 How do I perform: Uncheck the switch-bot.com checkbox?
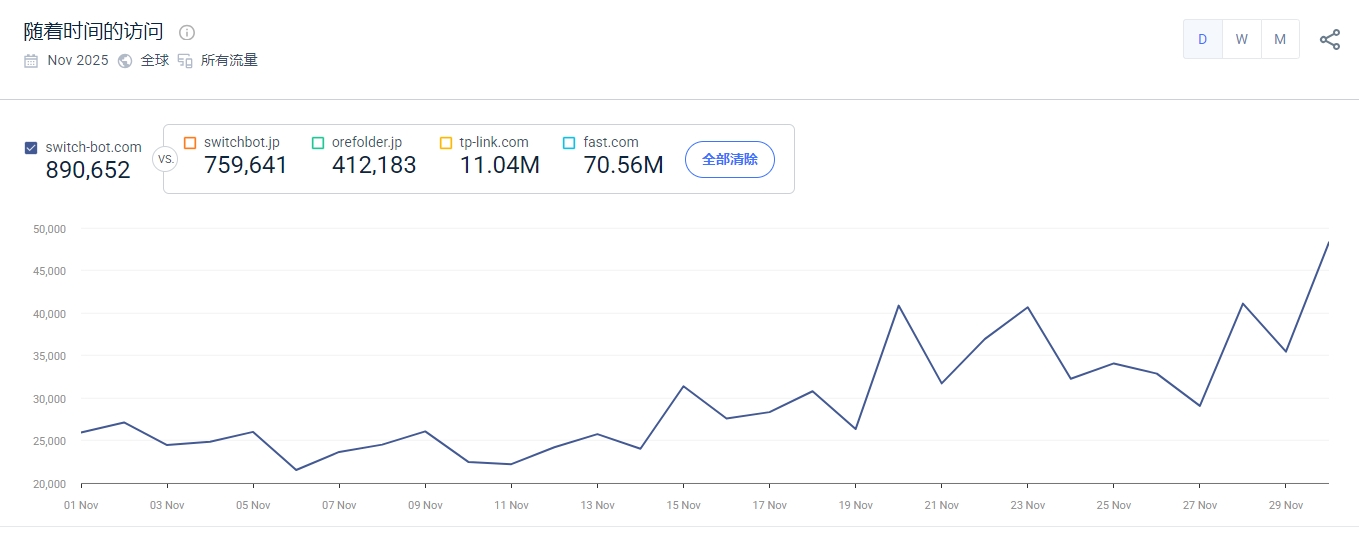coord(31,148)
